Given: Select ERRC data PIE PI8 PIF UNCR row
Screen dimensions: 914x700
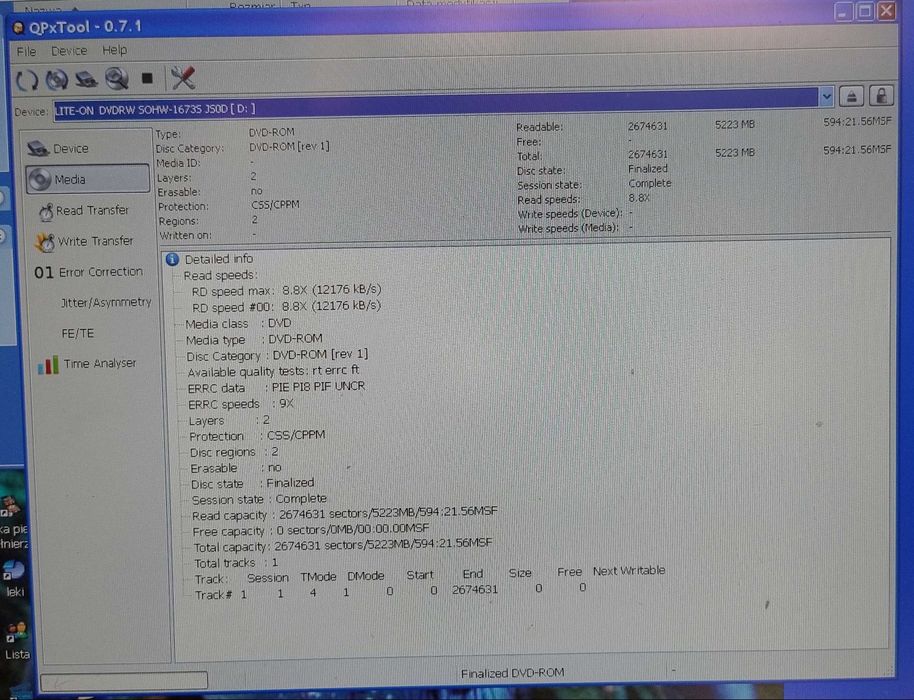Looking at the screenshot, I should [276, 387].
